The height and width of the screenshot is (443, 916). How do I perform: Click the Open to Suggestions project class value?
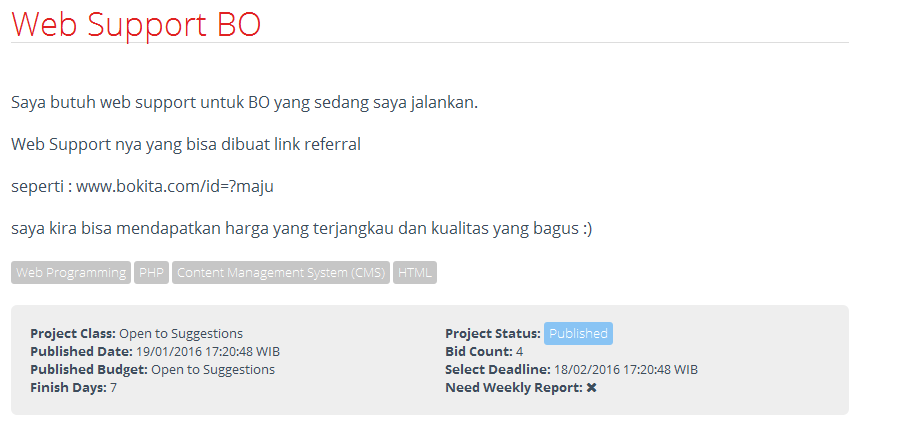point(182,334)
